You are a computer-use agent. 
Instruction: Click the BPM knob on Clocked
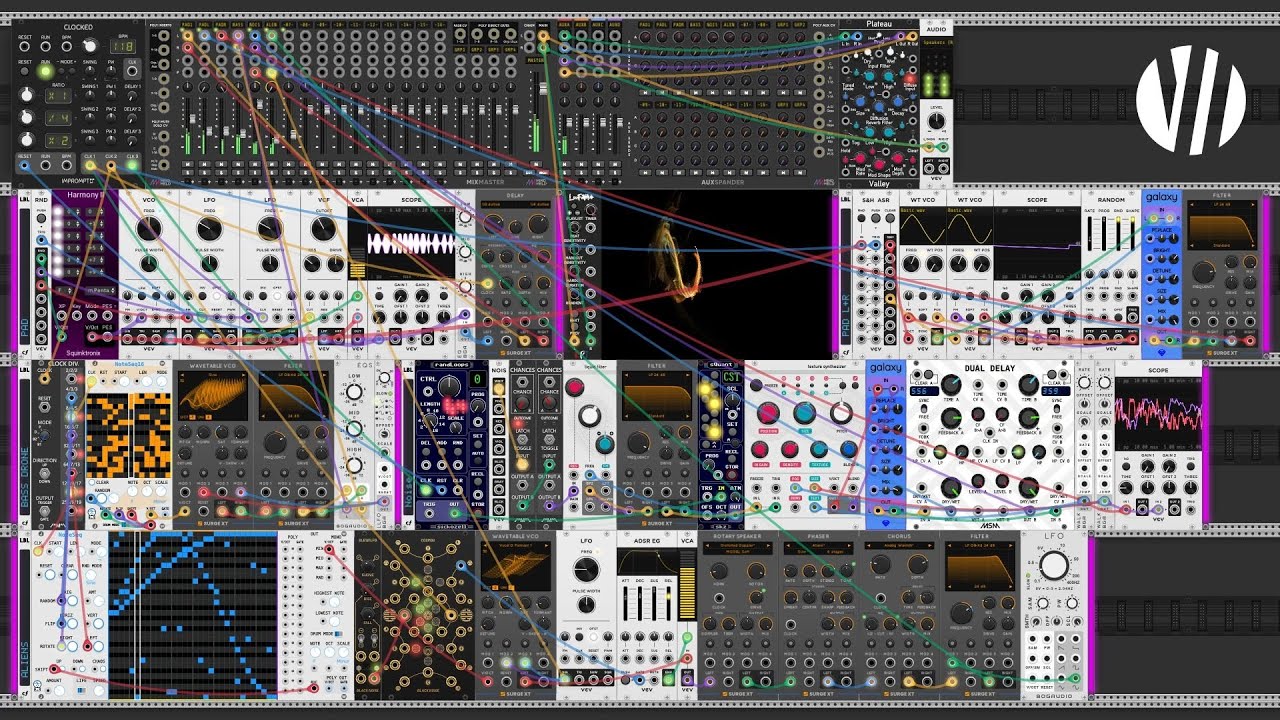tap(88, 46)
